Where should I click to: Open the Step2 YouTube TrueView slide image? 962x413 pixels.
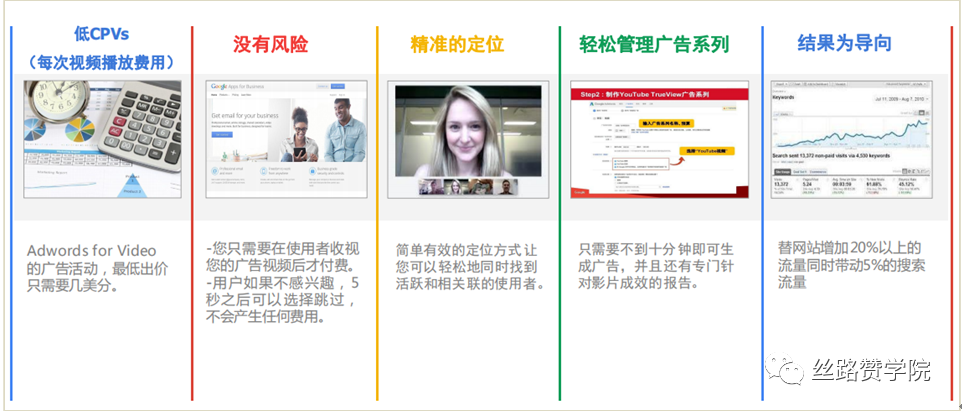coord(660,139)
